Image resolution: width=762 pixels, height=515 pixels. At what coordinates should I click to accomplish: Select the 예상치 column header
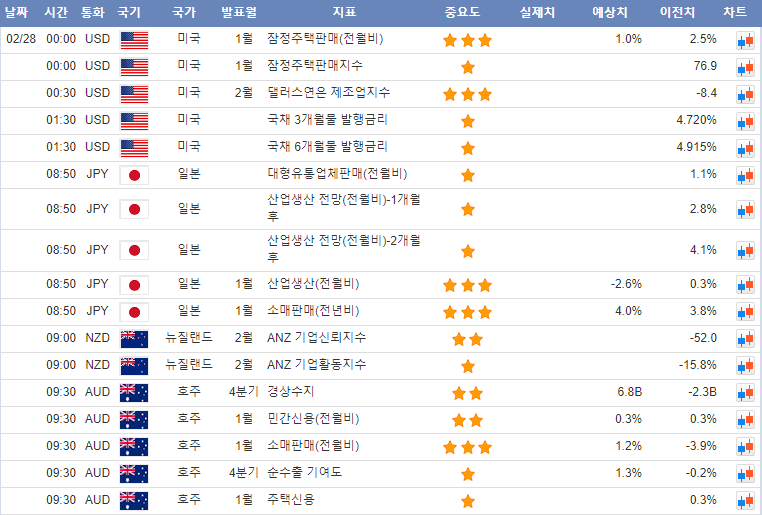[x=610, y=13]
